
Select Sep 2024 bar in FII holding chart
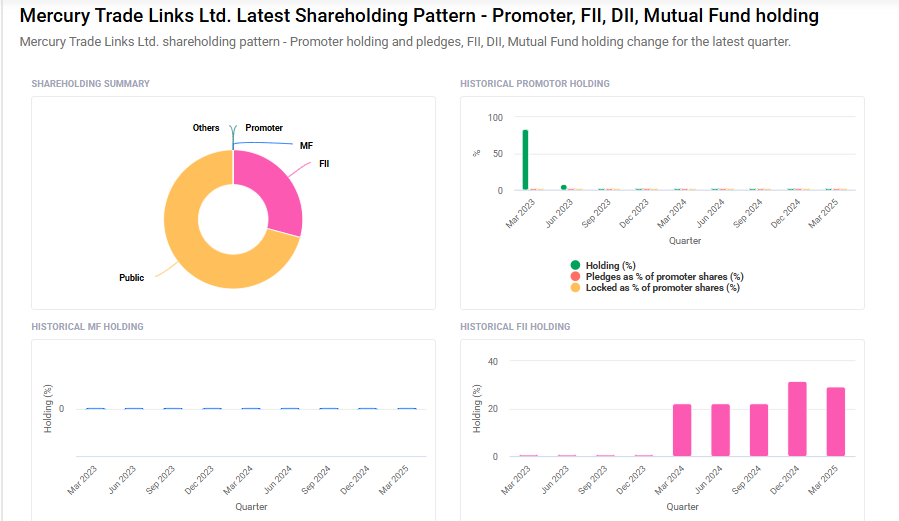pyautogui.click(x=759, y=430)
